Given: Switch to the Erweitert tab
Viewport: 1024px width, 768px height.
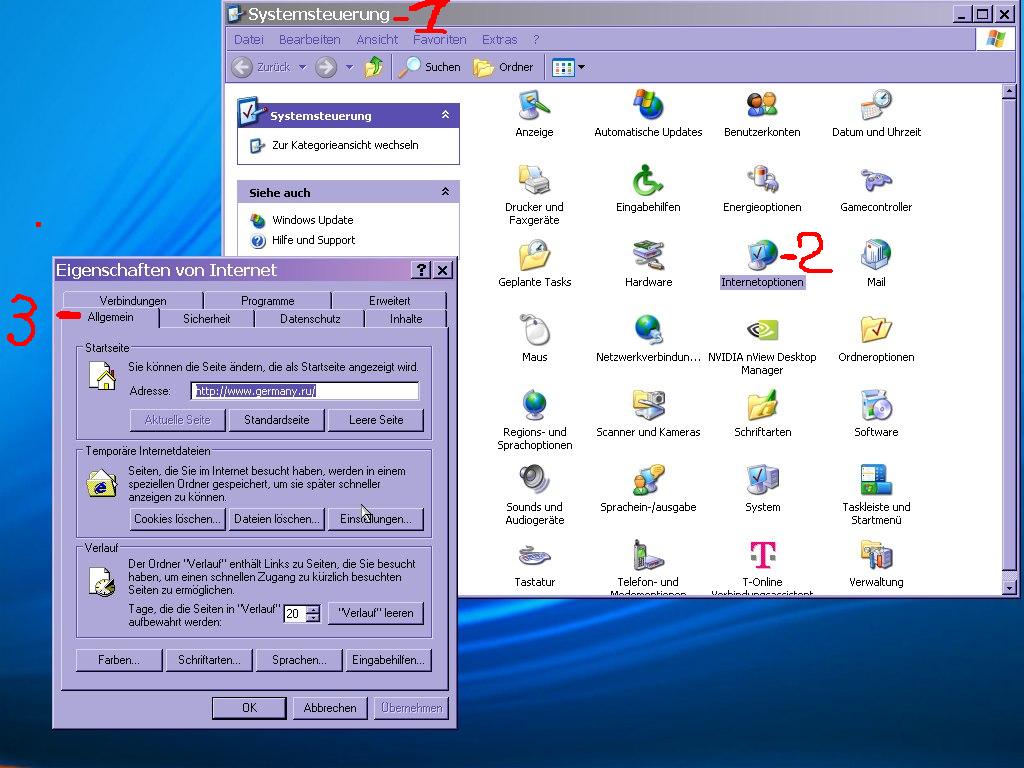Looking at the screenshot, I should (x=390, y=300).
